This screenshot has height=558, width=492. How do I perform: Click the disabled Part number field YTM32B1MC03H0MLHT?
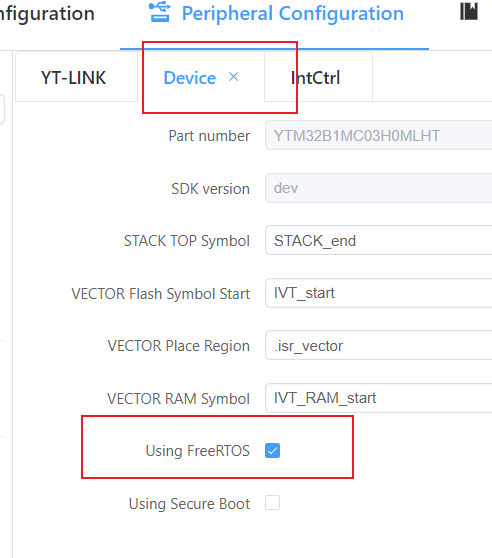click(379, 135)
